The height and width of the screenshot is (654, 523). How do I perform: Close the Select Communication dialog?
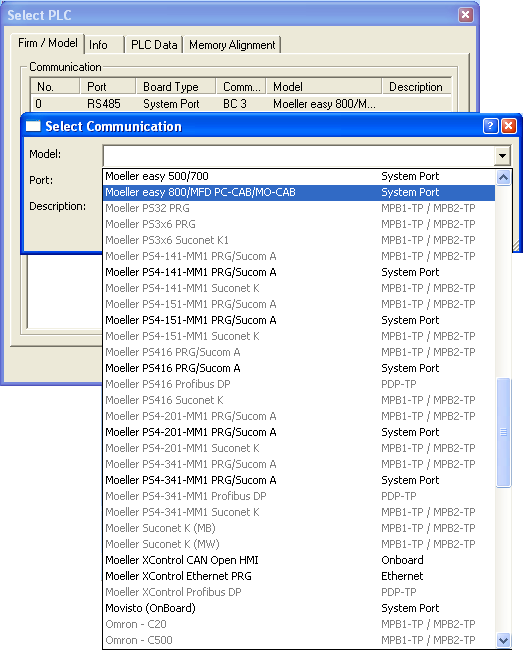(x=508, y=126)
